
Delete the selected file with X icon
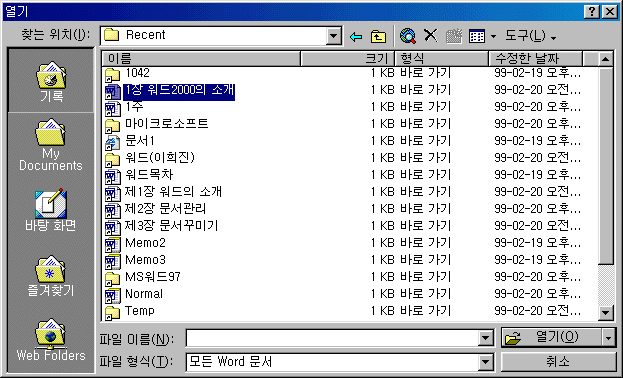coord(430,36)
